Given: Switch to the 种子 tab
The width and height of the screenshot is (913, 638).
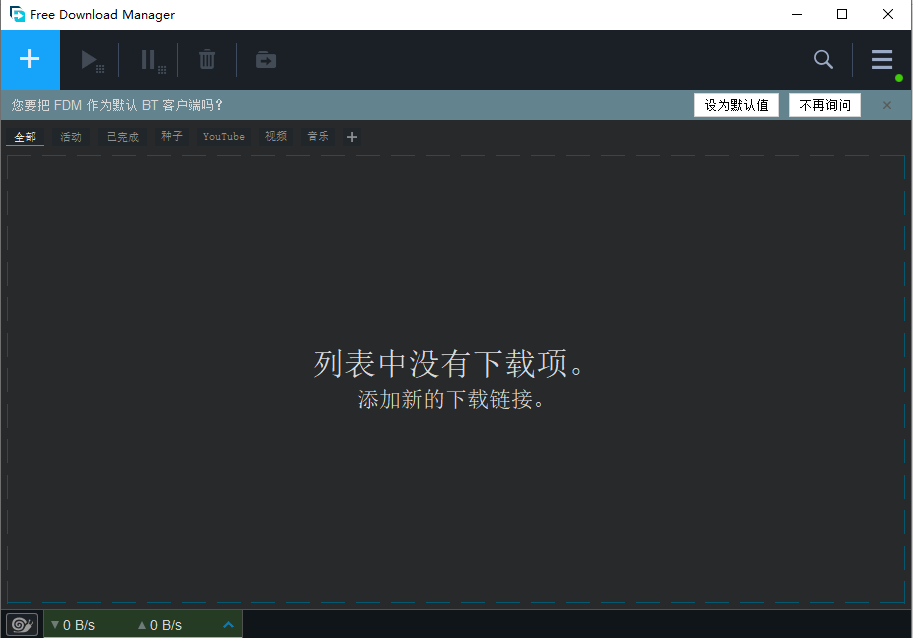Looking at the screenshot, I should 170,136.
